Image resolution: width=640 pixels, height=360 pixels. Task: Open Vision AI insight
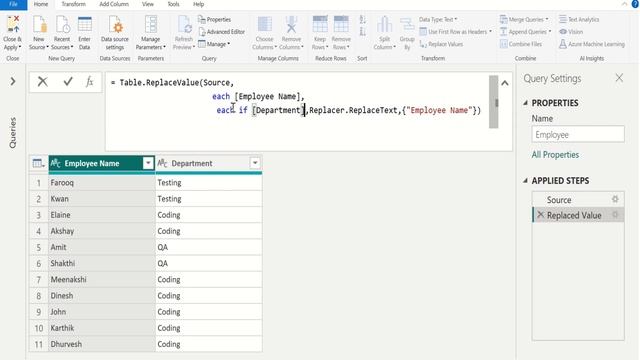571,31
